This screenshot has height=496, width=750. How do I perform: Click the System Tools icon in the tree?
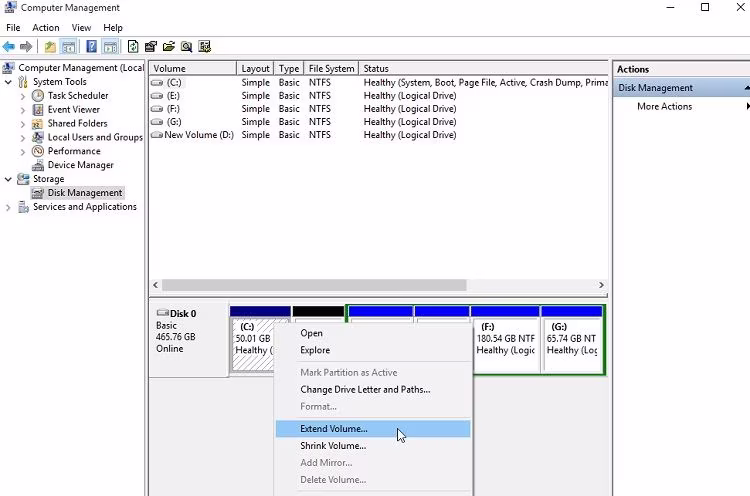click(x=23, y=82)
